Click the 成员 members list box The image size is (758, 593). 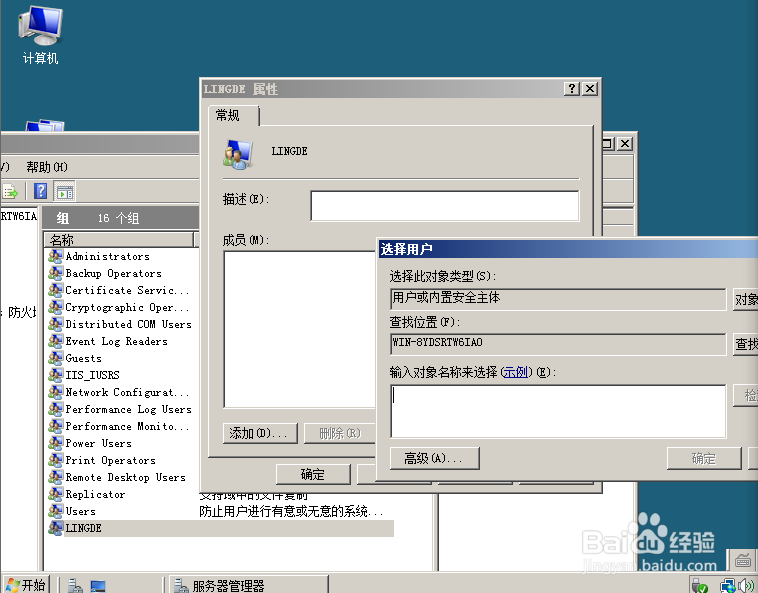(300, 329)
